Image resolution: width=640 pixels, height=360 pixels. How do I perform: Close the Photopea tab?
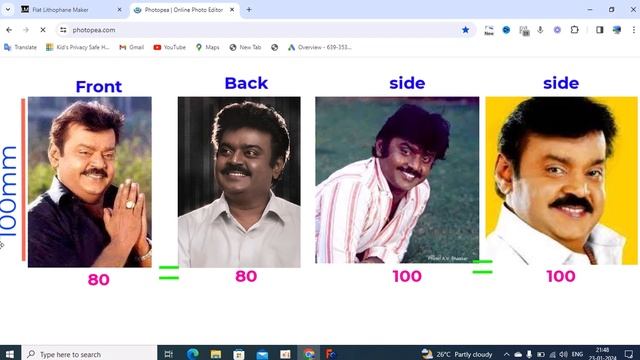(x=232, y=9)
